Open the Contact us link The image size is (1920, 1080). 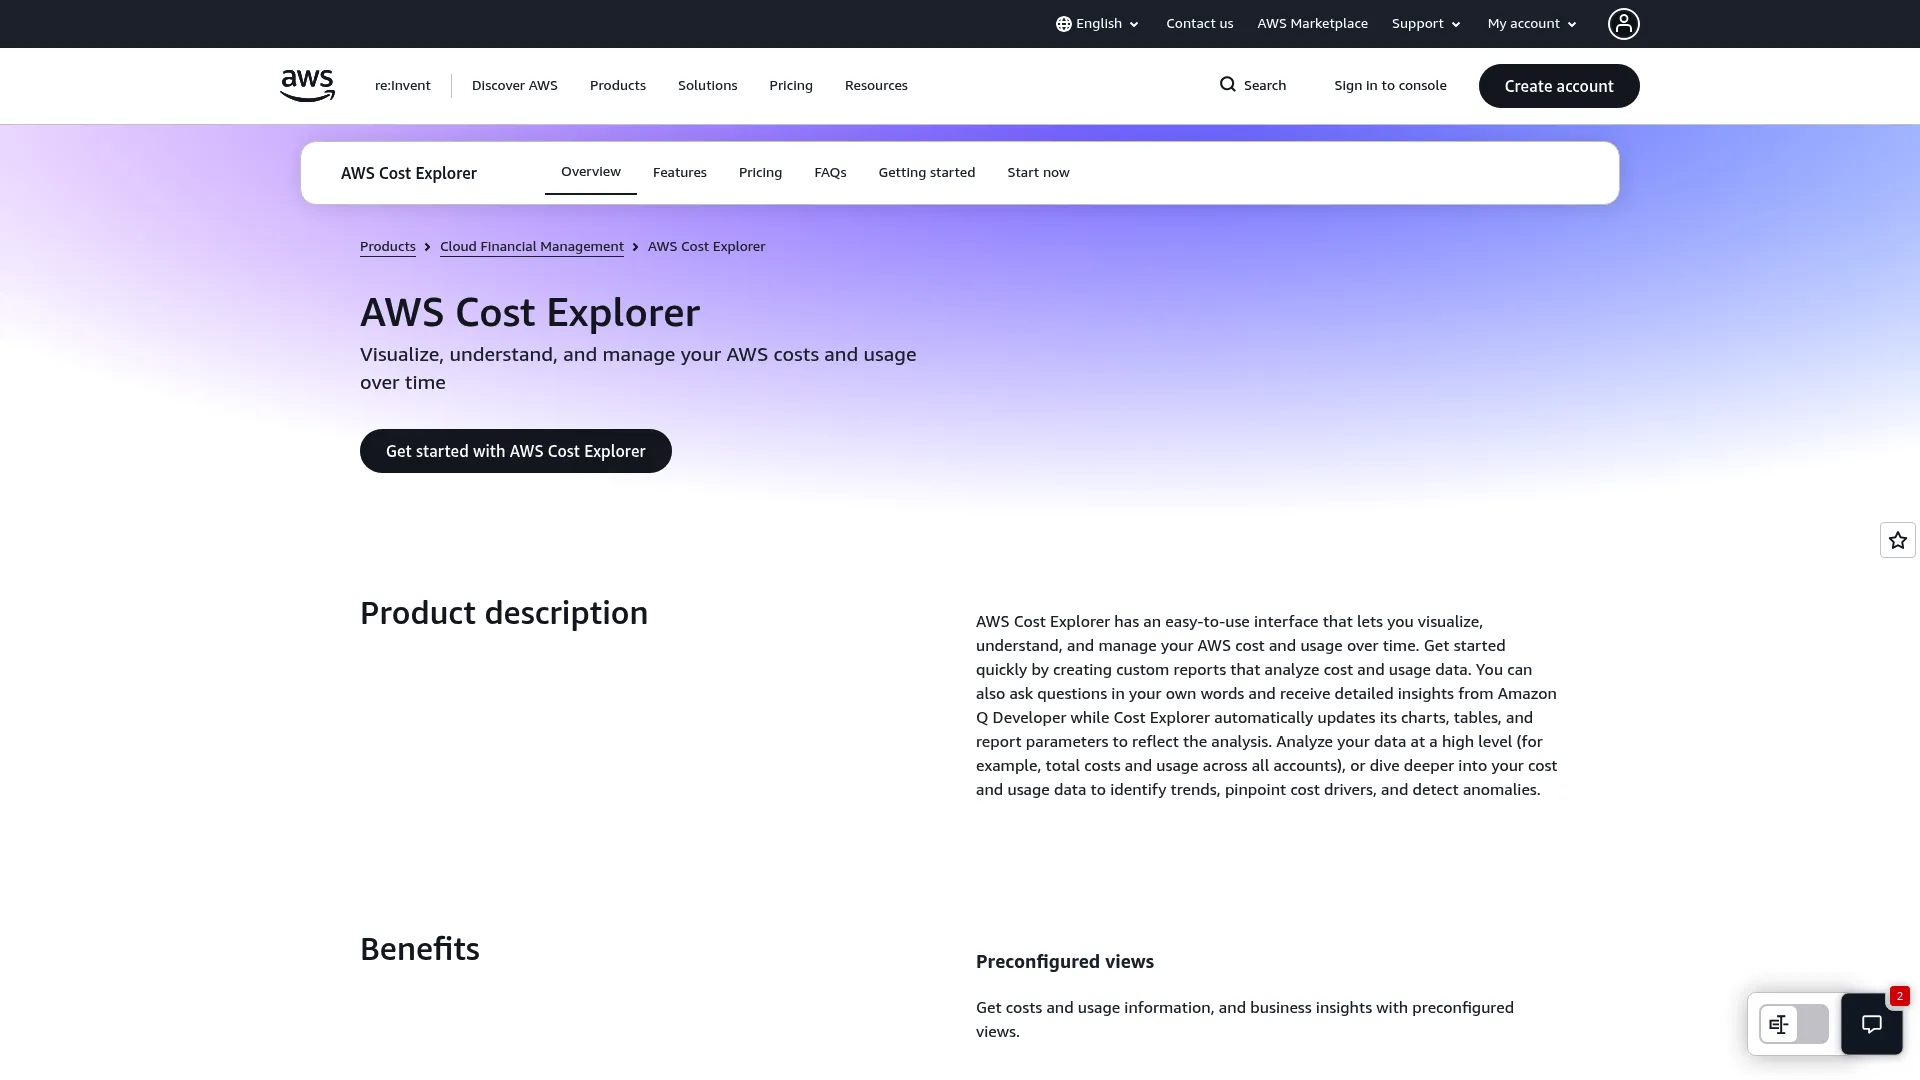pyautogui.click(x=1199, y=24)
